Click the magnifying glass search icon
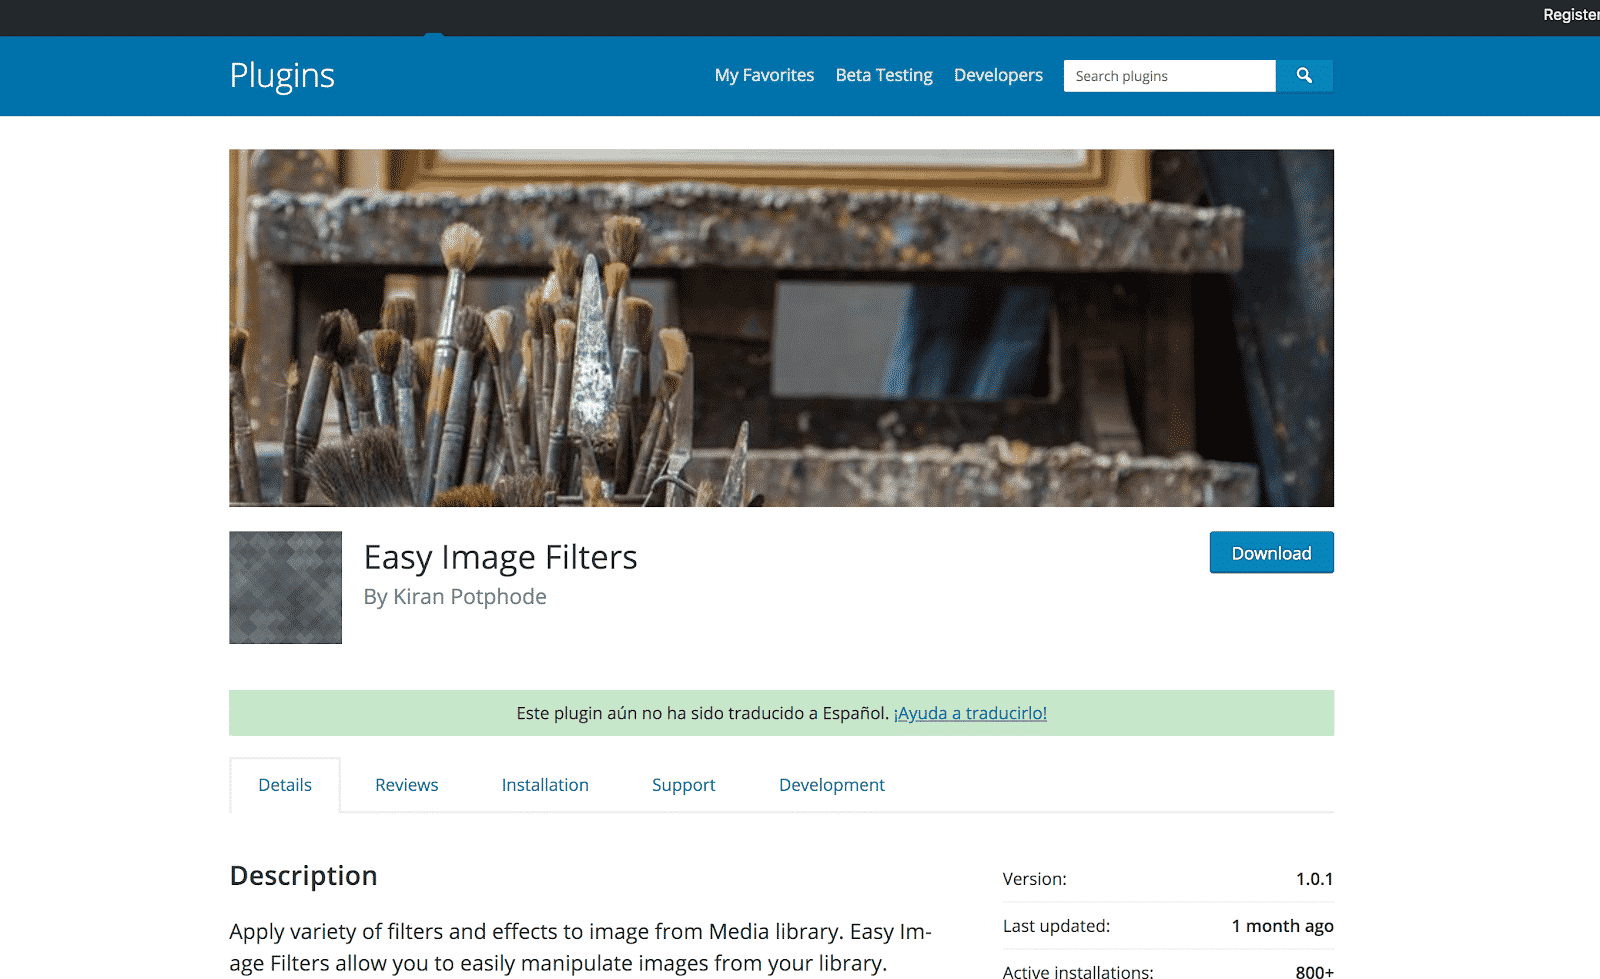 (1304, 76)
